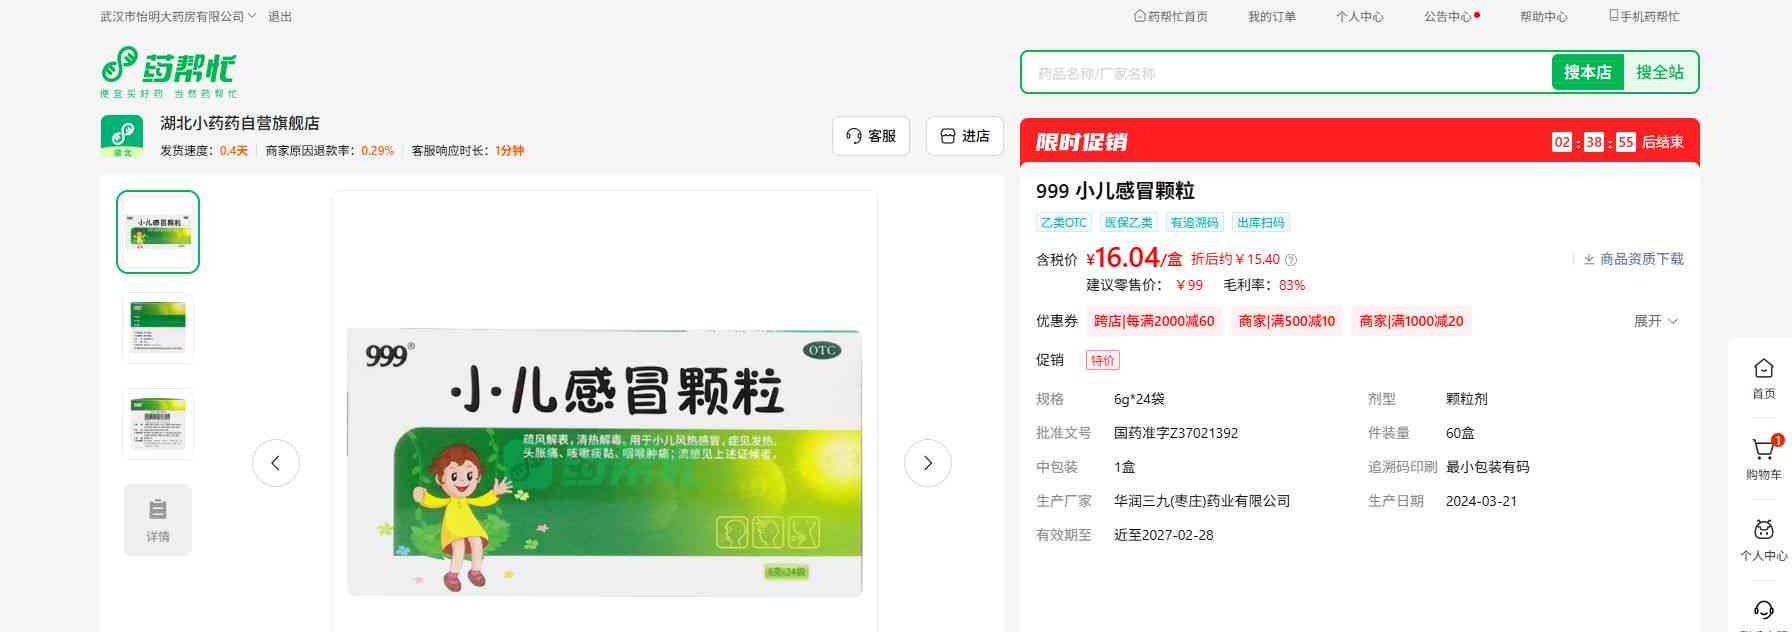Focus the drug name search field
Screen dimensions: 1792x632
click(x=1285, y=73)
